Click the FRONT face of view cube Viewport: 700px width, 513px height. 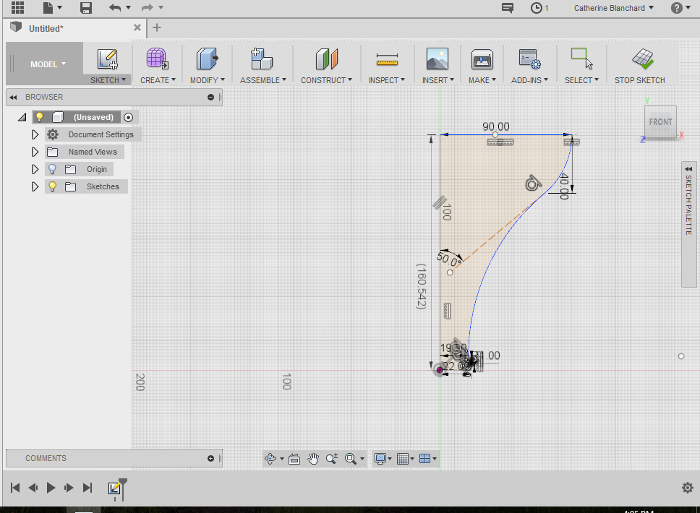pyautogui.click(x=660, y=122)
